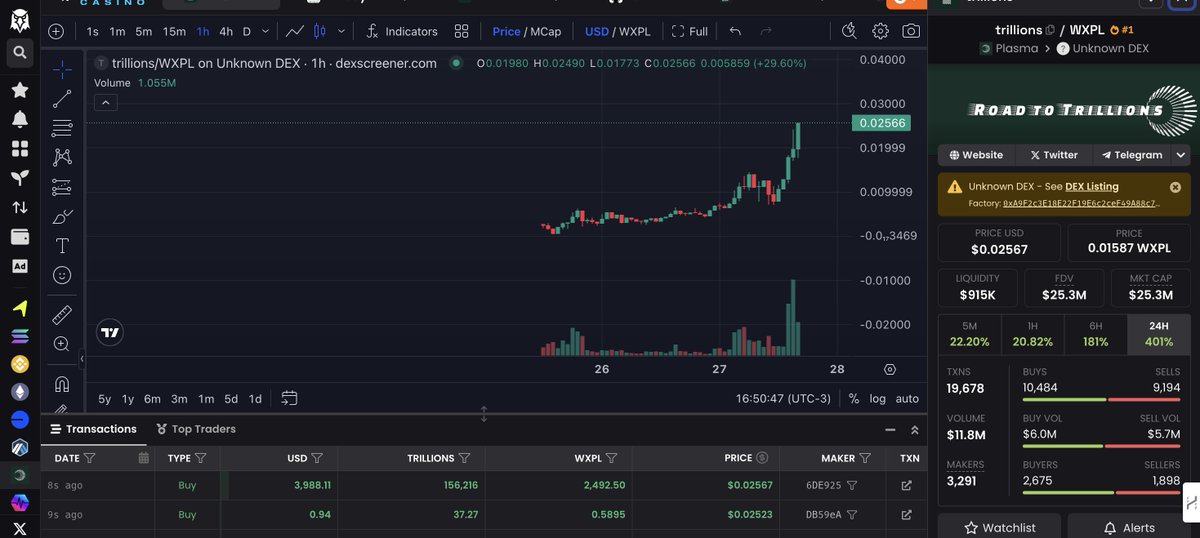This screenshot has height=538, width=1200.
Task: Select the 15m timeframe
Action: tap(174, 31)
